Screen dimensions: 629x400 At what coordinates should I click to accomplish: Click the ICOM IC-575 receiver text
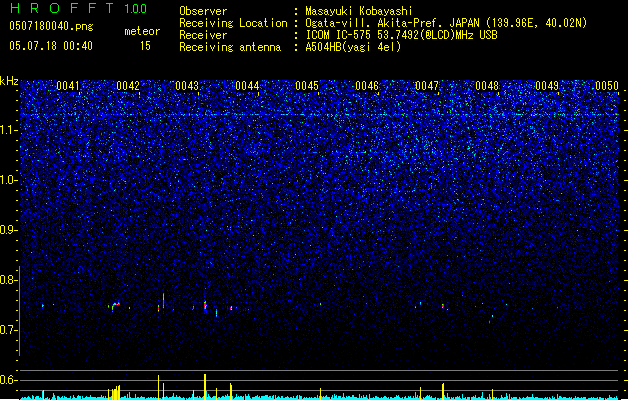click(401, 35)
